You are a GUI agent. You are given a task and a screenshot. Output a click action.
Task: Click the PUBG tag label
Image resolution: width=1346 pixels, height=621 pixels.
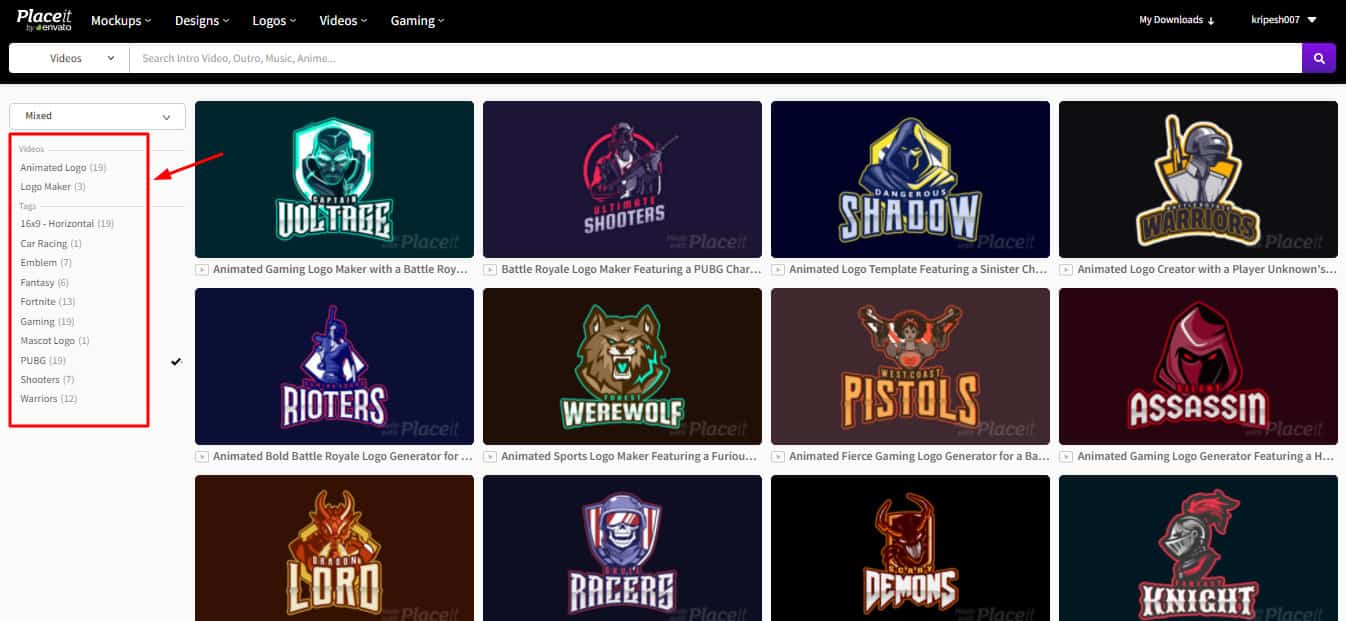pos(43,360)
